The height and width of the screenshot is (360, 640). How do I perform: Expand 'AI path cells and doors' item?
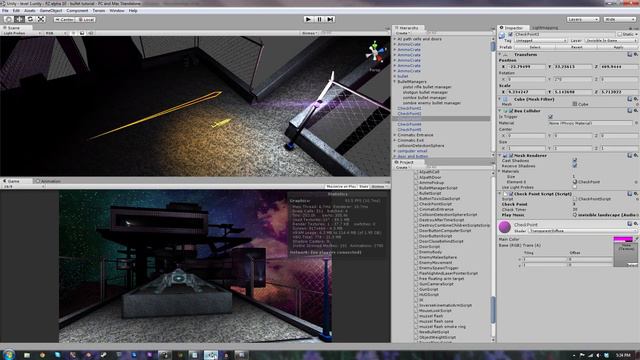395,39
